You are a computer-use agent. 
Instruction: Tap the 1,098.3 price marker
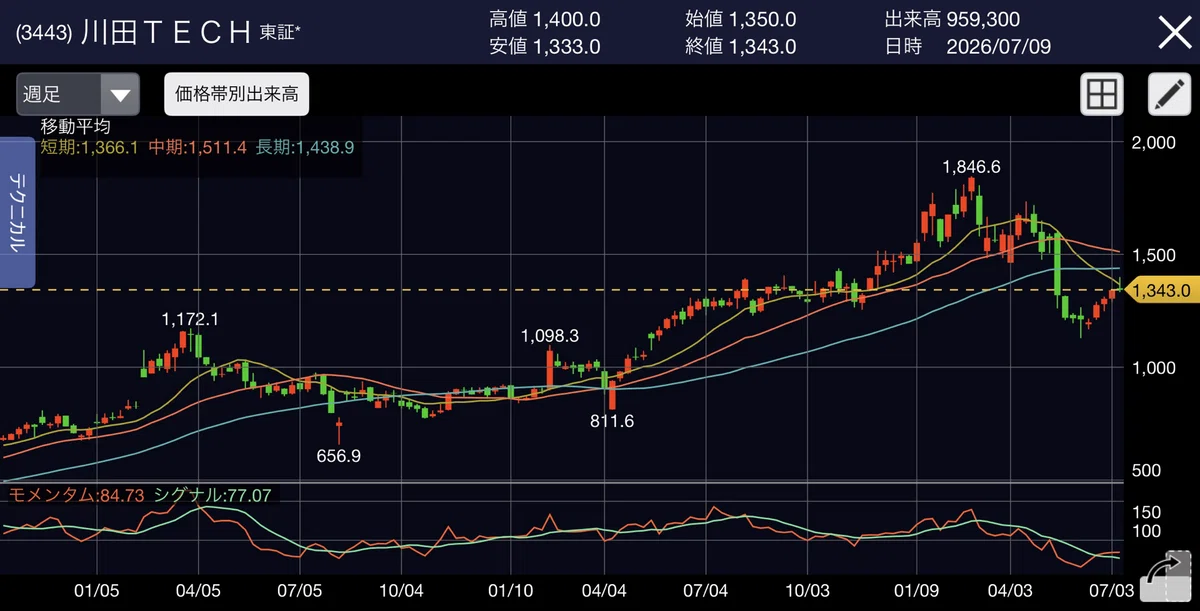pyautogui.click(x=550, y=335)
